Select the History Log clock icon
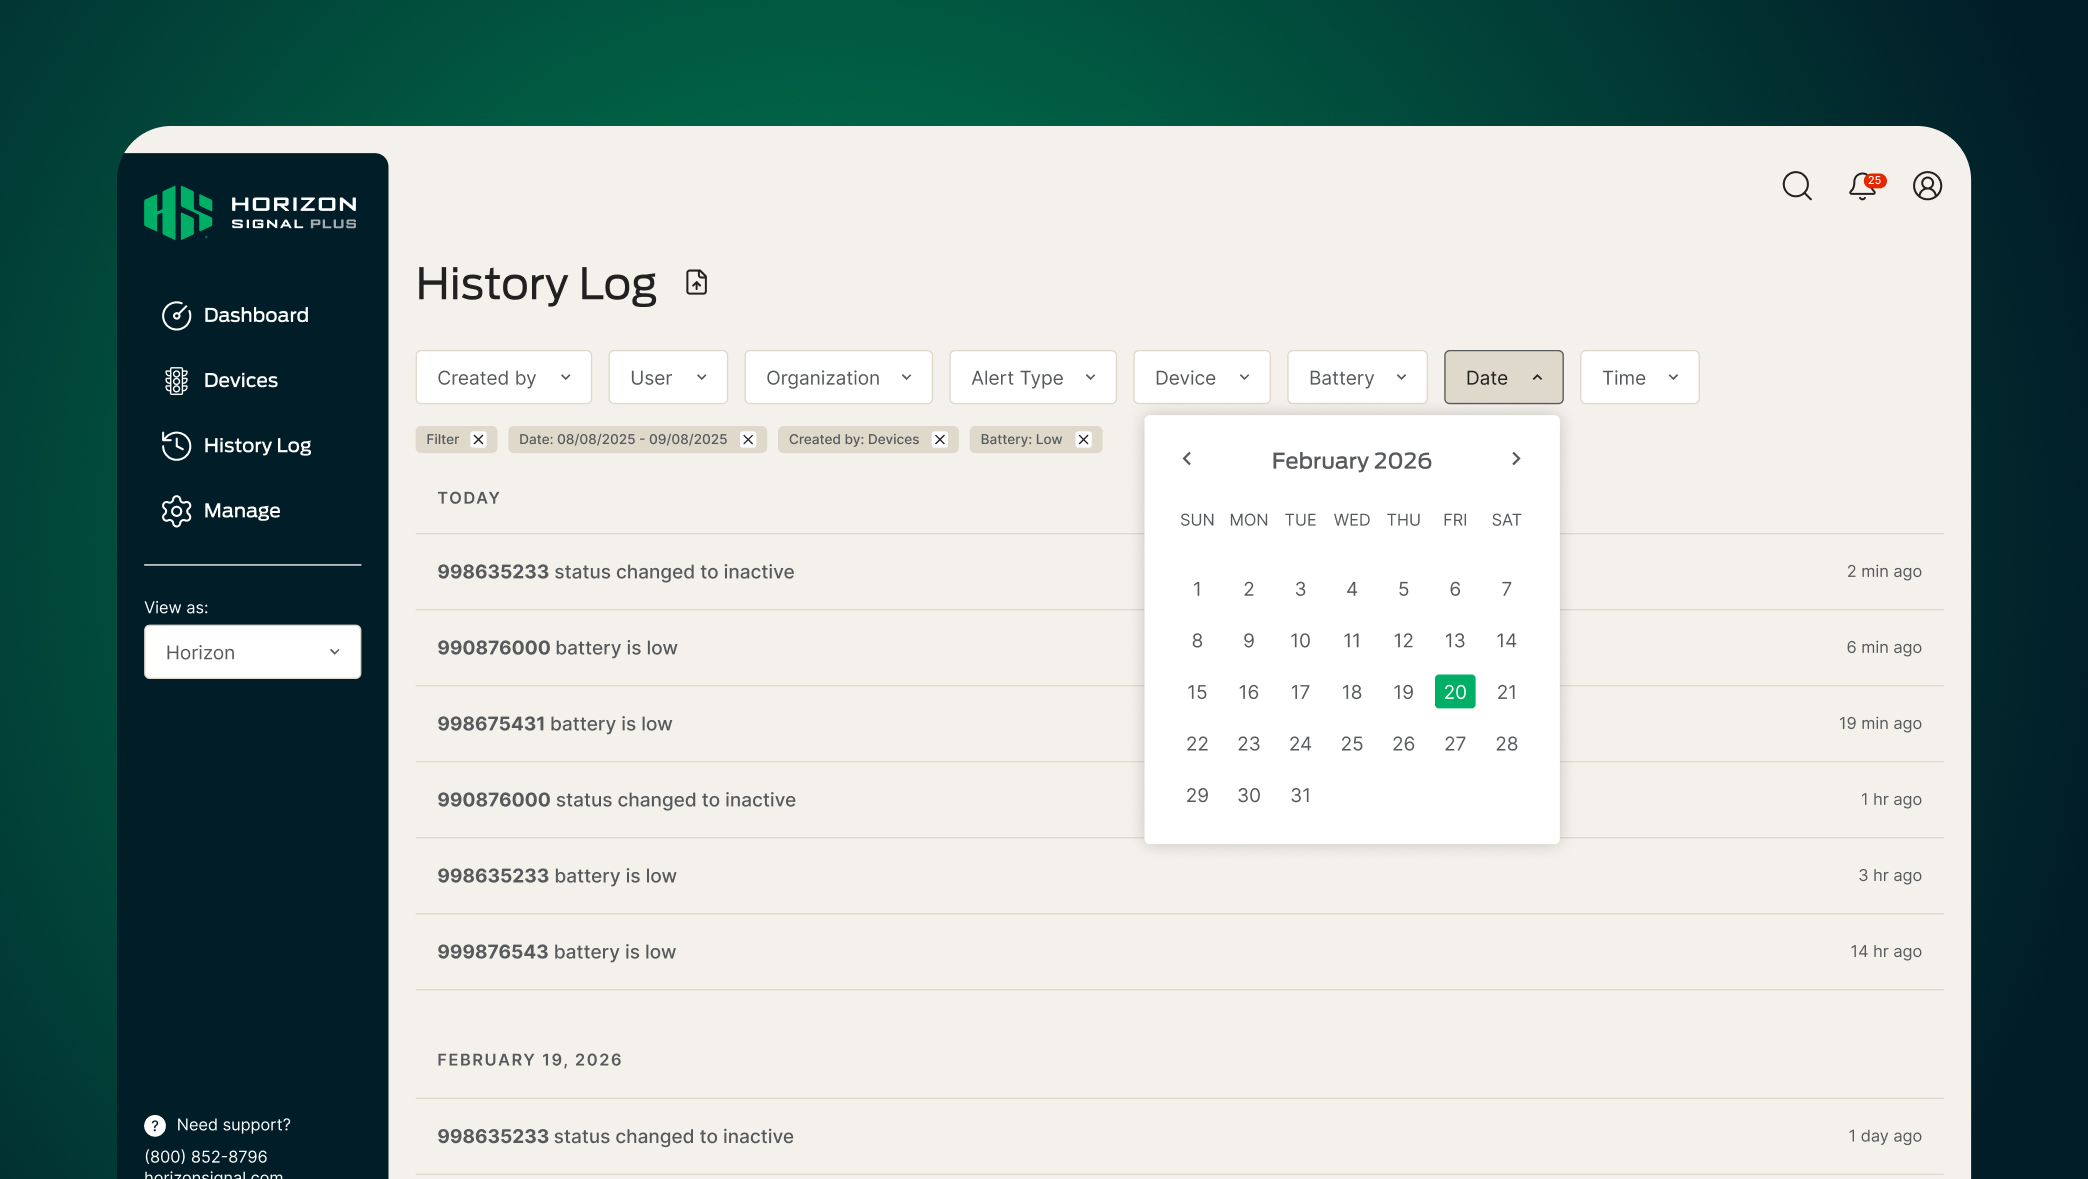Screen dimensions: 2088x1179 pyautogui.click(x=176, y=446)
